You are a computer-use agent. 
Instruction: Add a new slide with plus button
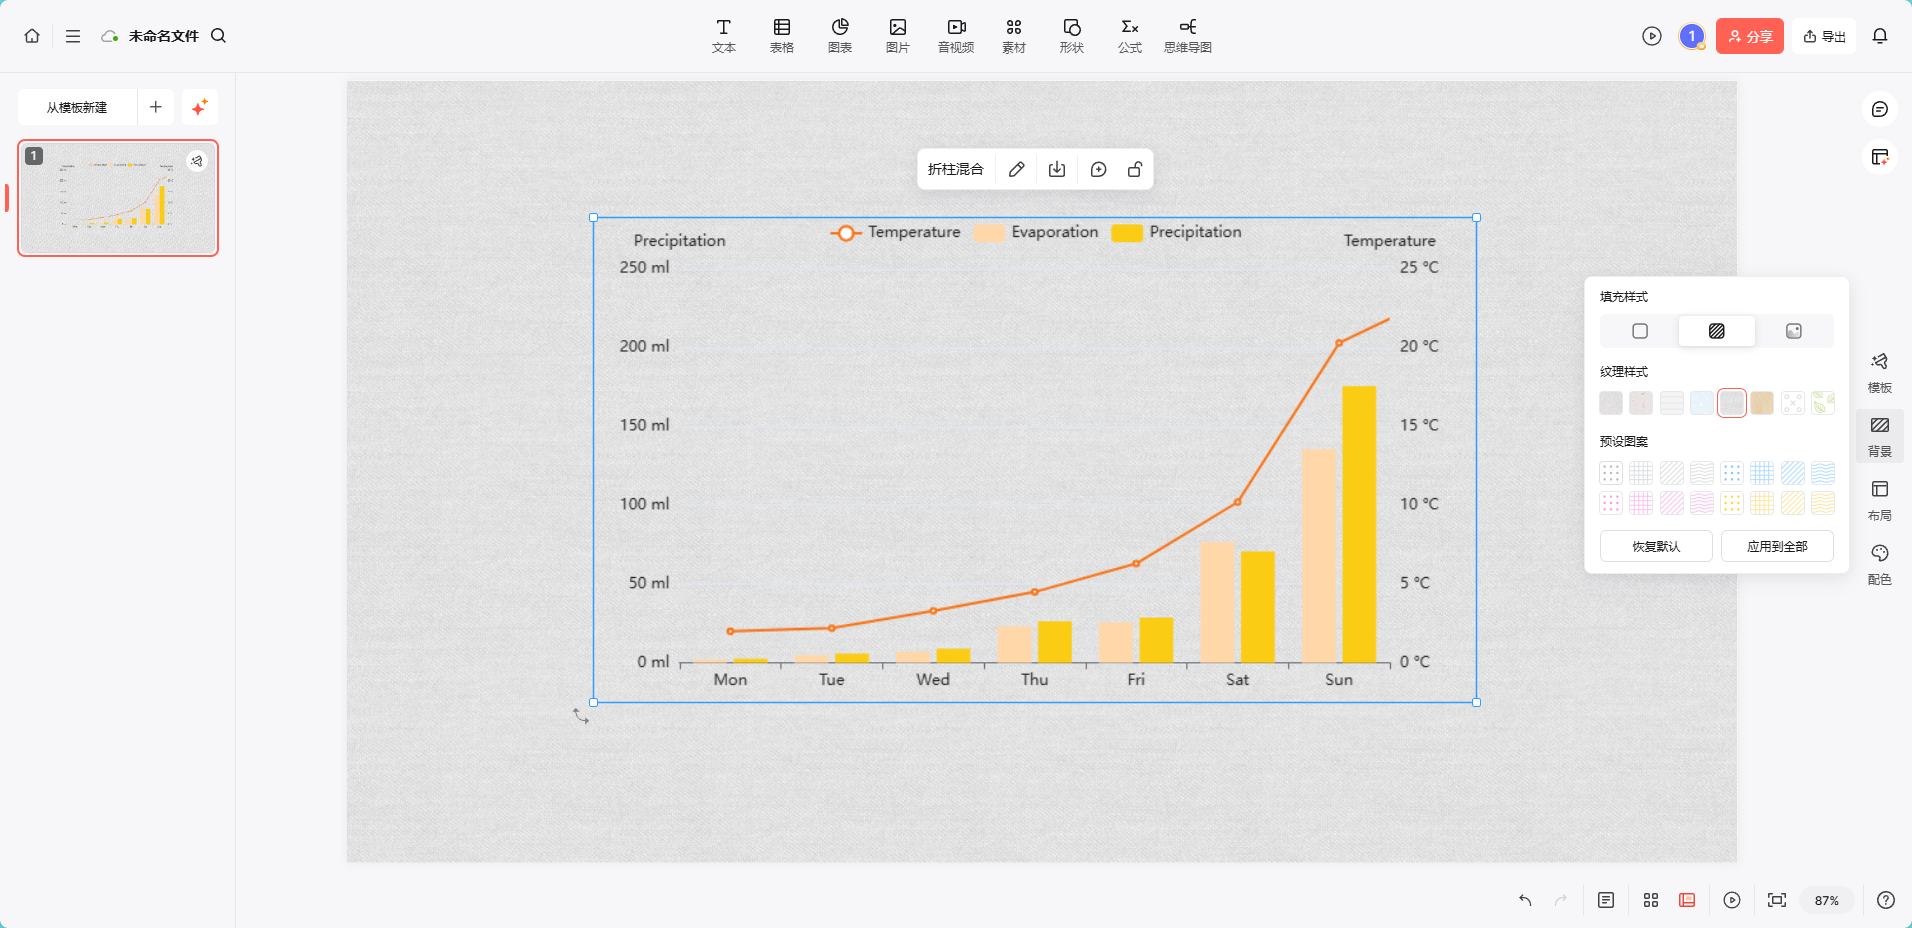[x=156, y=107]
